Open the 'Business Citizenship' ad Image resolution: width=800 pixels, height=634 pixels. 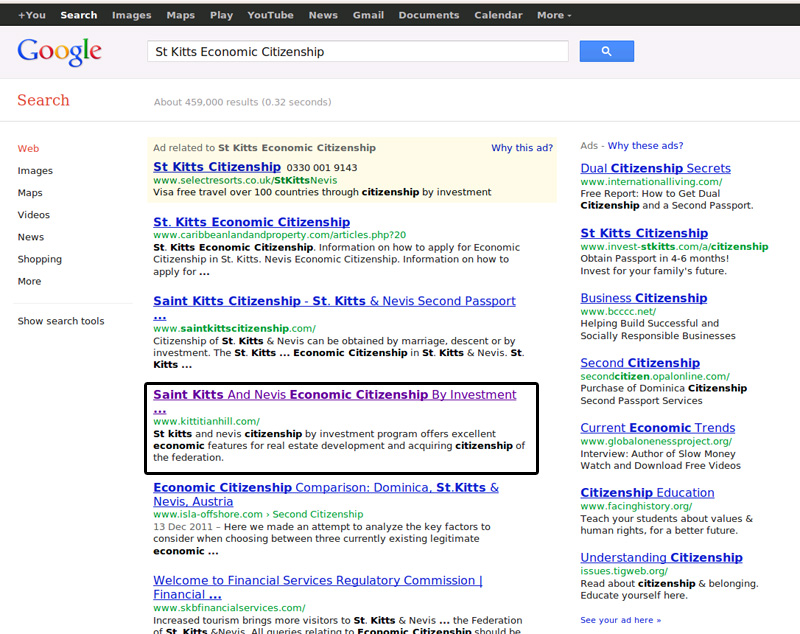(x=644, y=298)
